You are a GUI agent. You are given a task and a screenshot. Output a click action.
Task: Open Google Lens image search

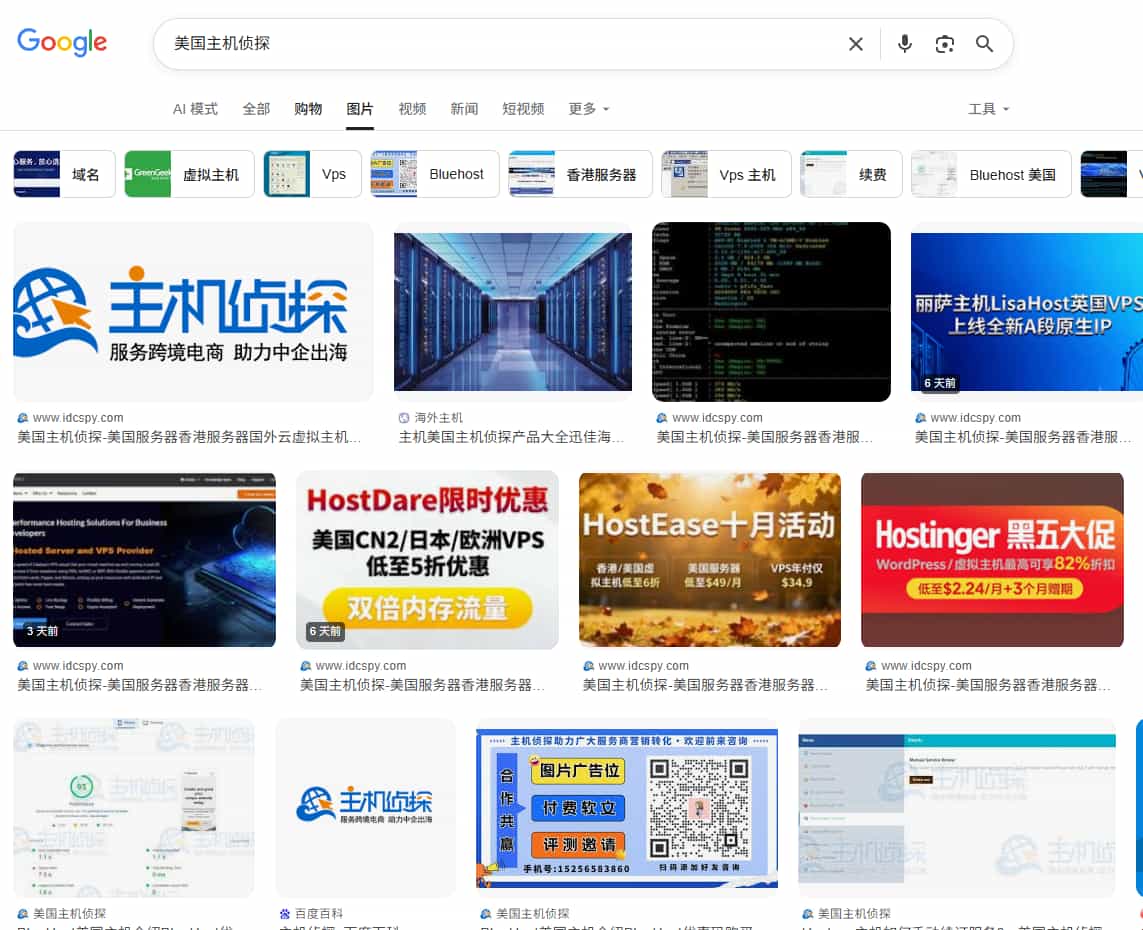945,44
